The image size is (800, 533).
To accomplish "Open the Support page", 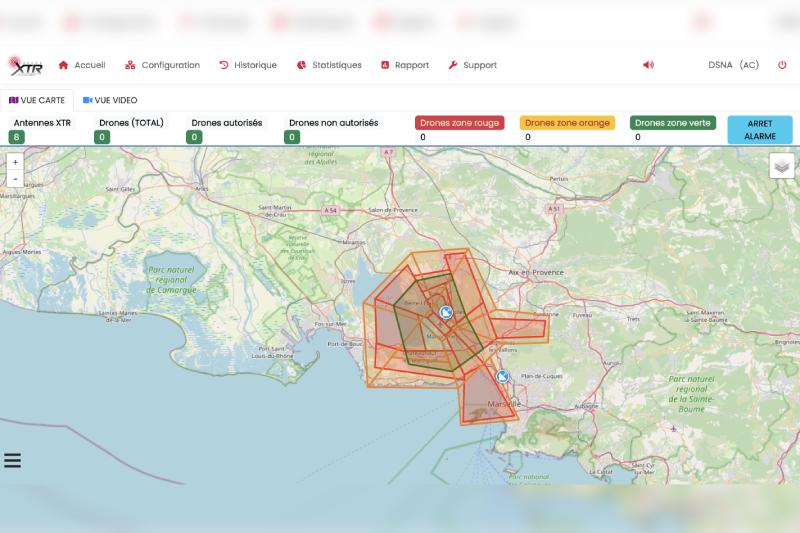I will point(472,65).
